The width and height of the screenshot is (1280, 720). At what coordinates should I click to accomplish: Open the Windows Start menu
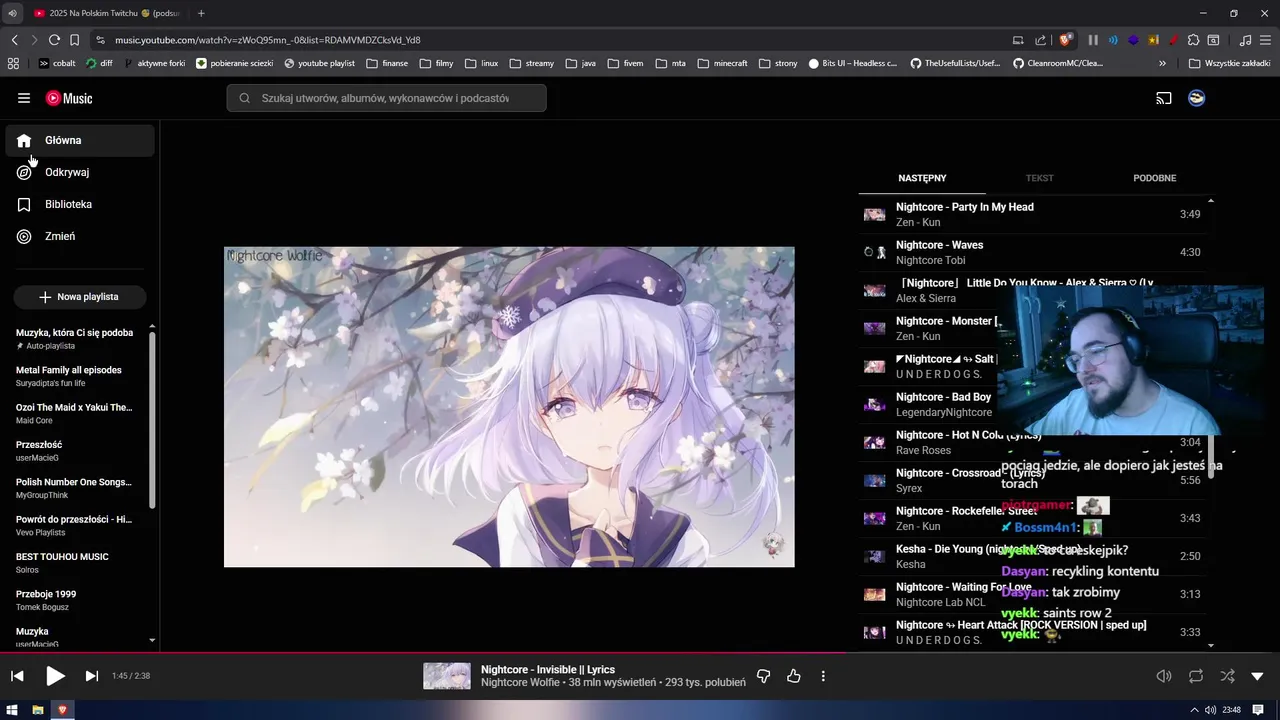(12, 710)
